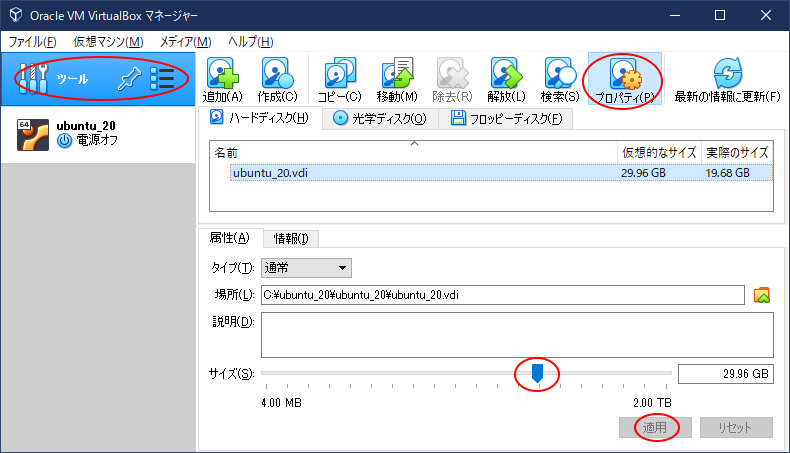
Task: Select the ツール tools item
Action: [x=98, y=79]
